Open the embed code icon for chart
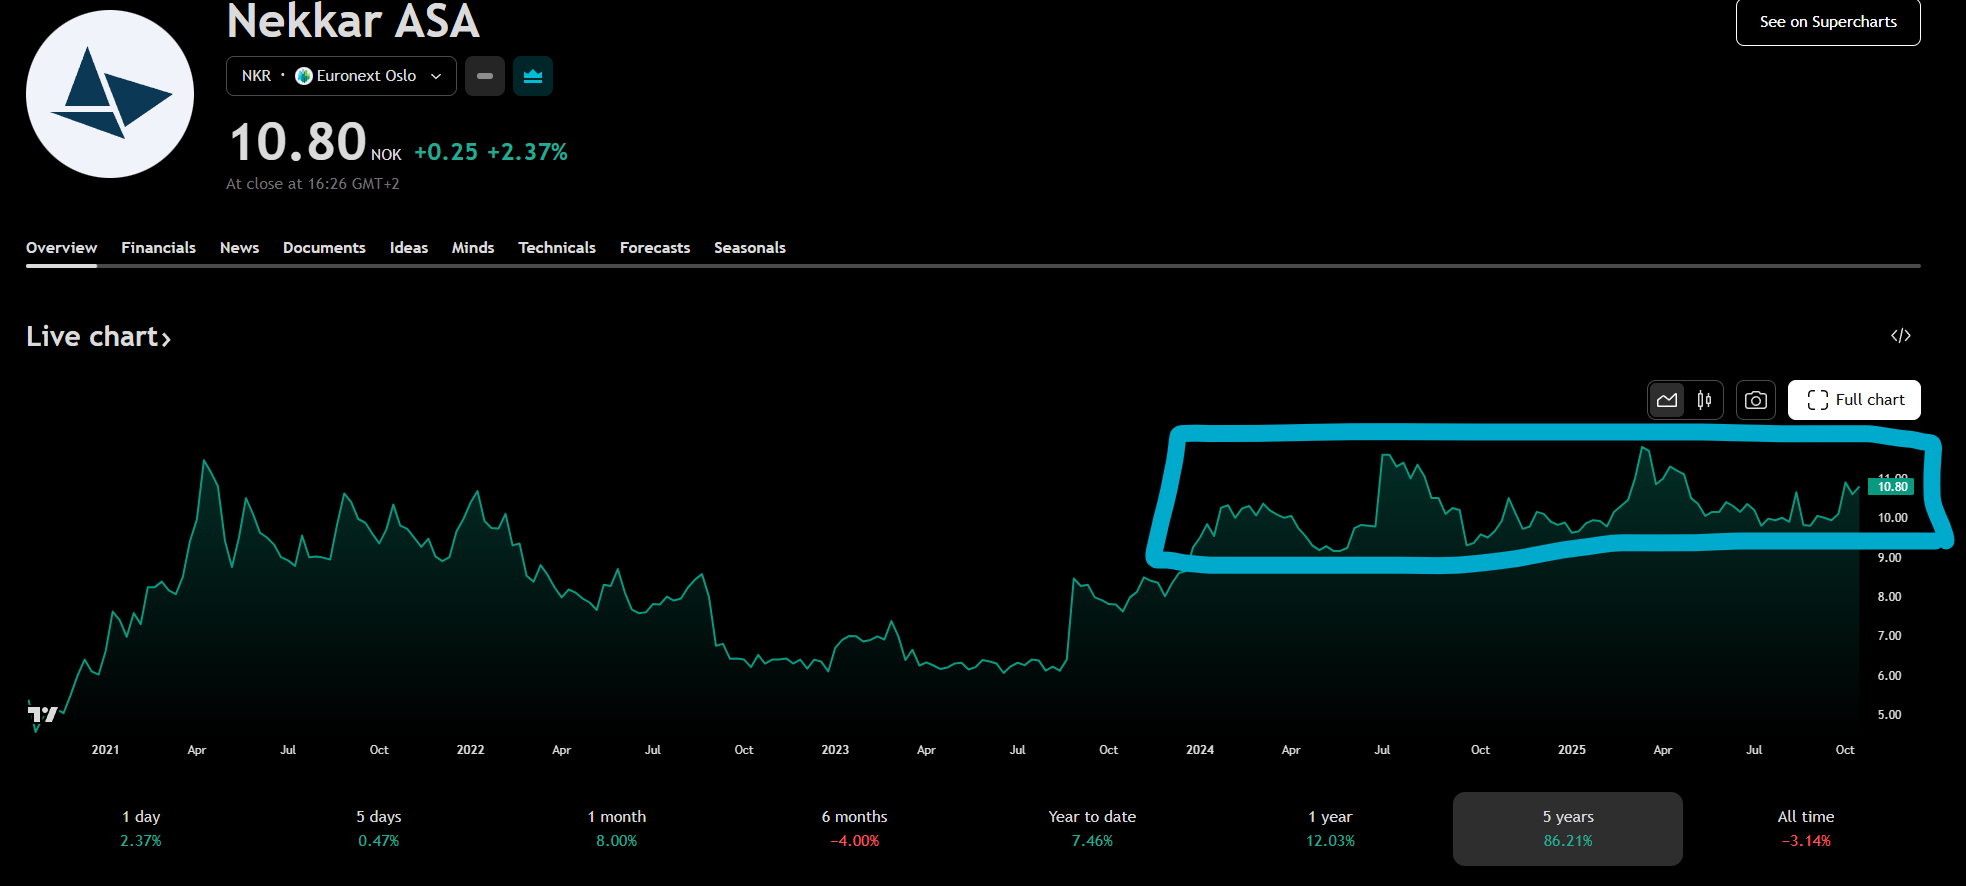Screen dimensions: 1966x886 point(1900,336)
